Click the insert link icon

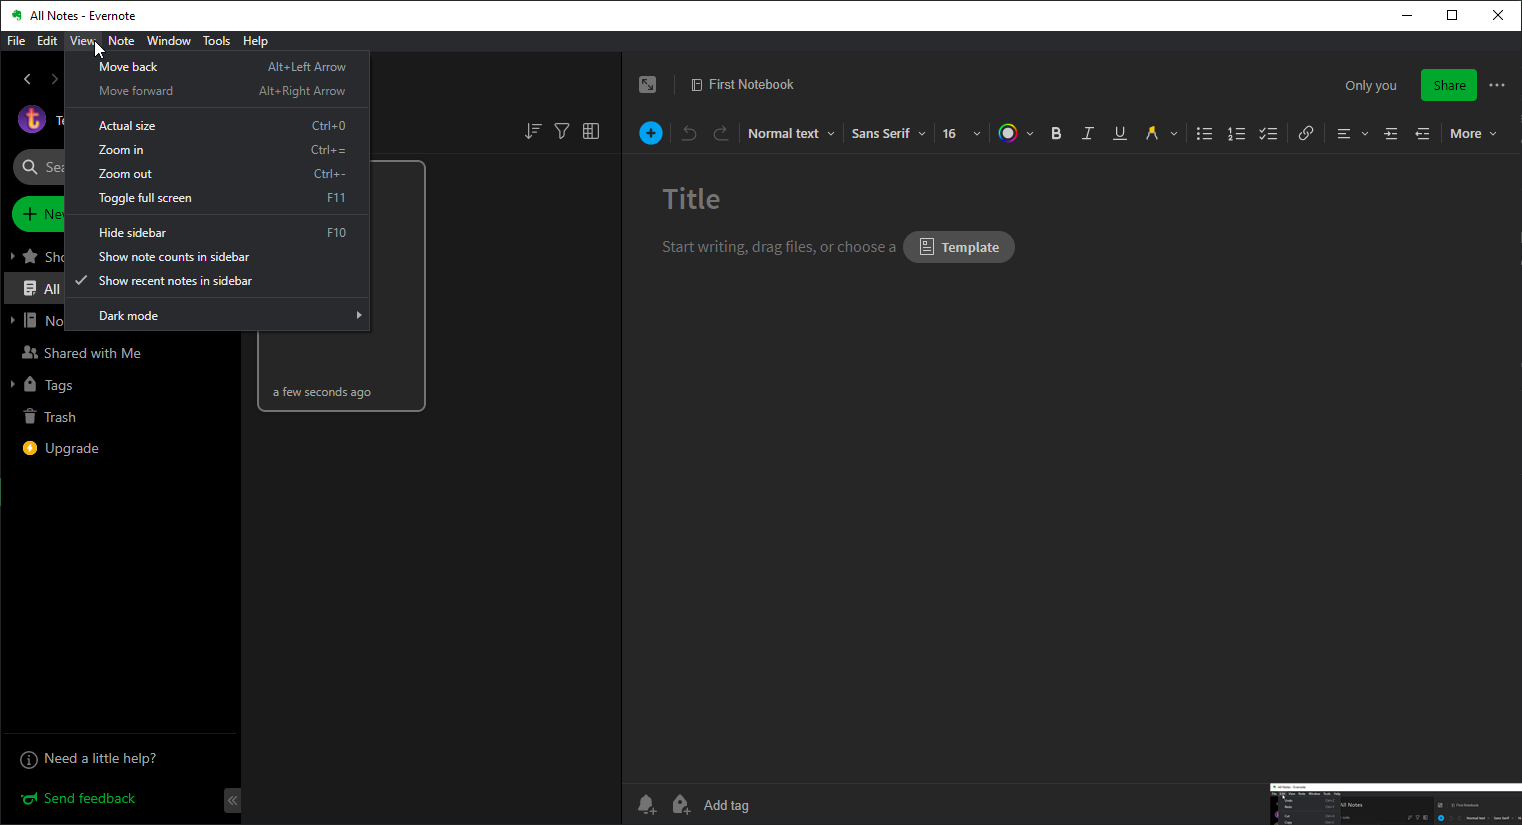1306,133
